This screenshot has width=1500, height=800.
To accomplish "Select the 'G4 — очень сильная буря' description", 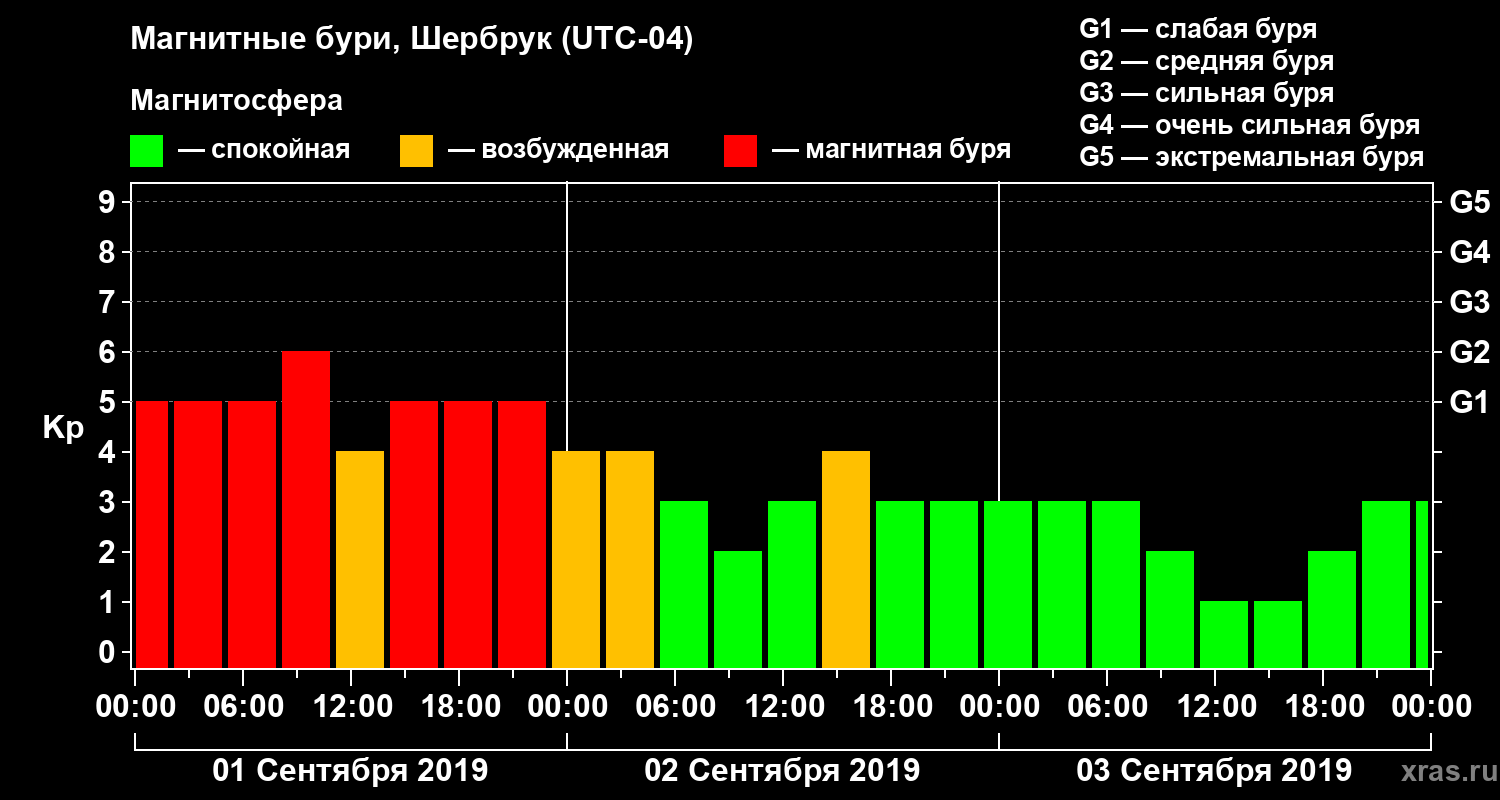I will click(x=1249, y=126).
